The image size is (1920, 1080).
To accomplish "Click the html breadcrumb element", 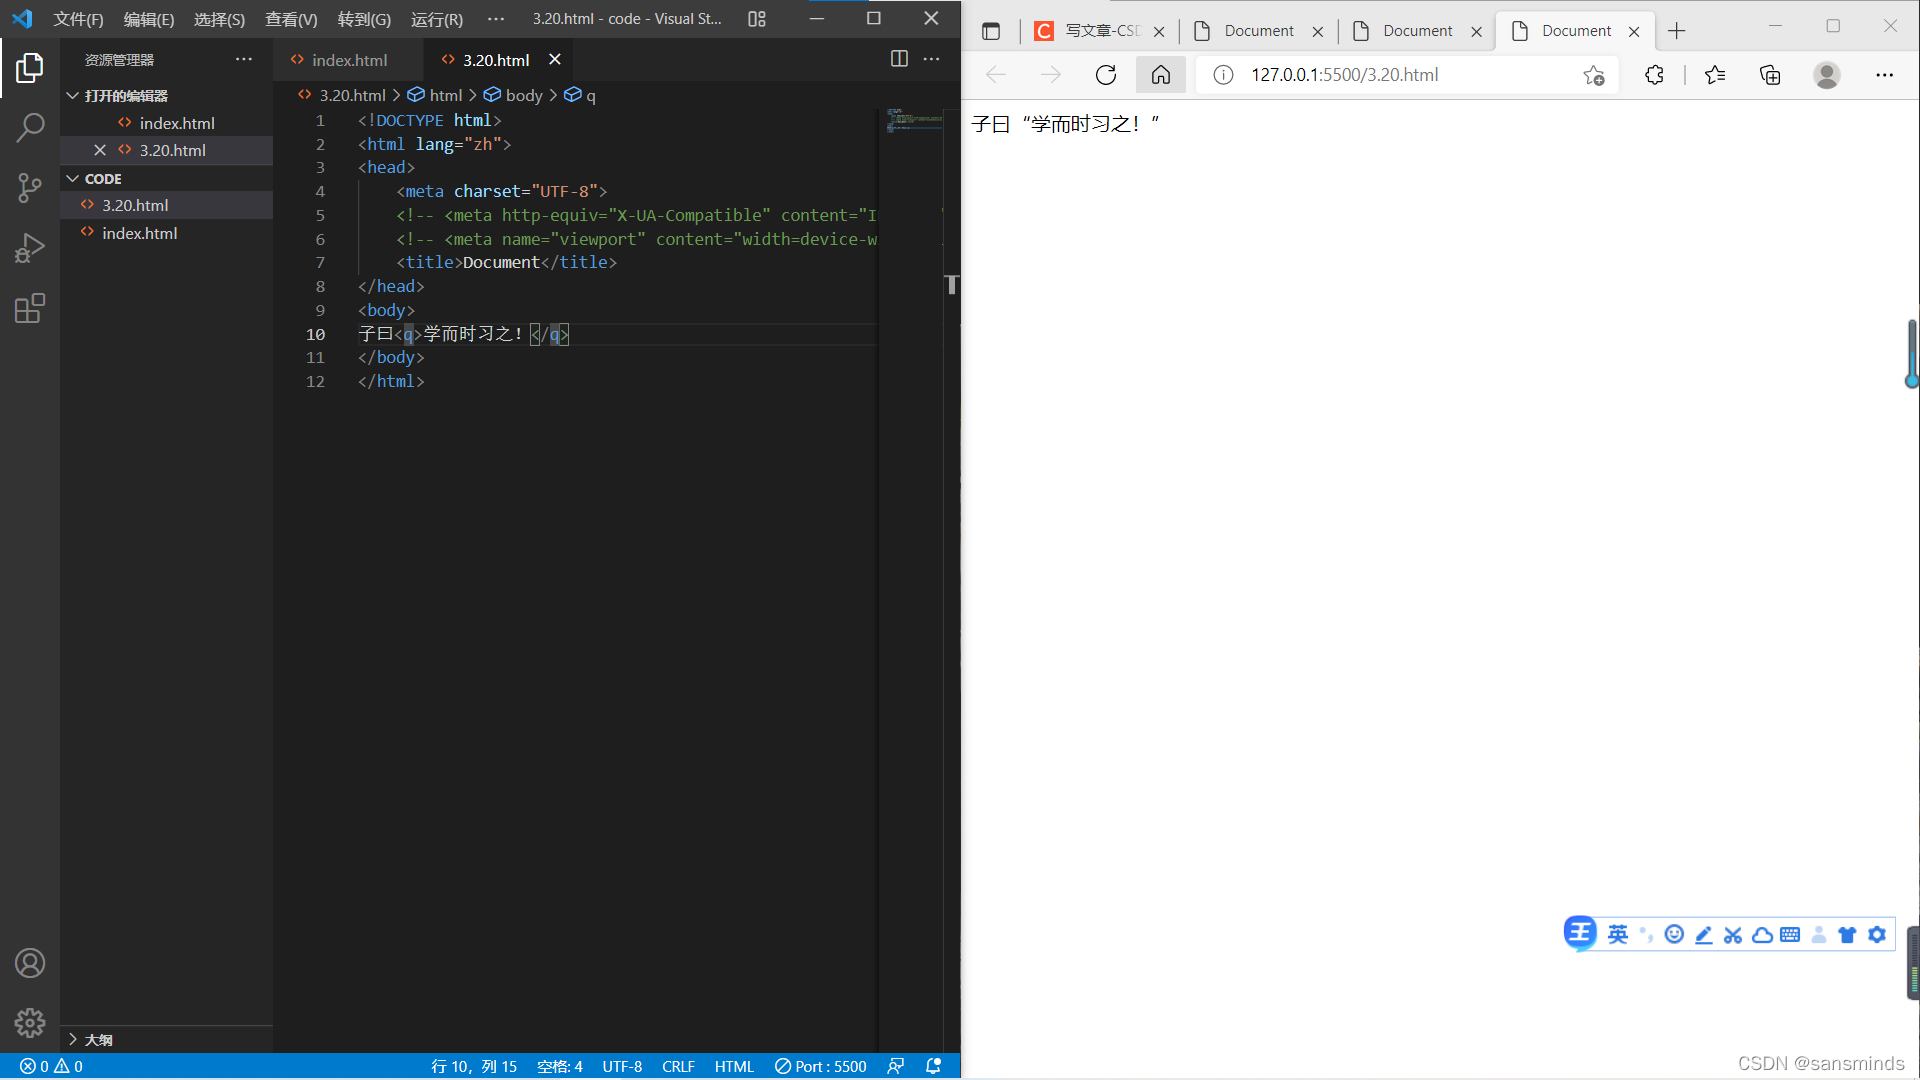I will pyautogui.click(x=435, y=95).
